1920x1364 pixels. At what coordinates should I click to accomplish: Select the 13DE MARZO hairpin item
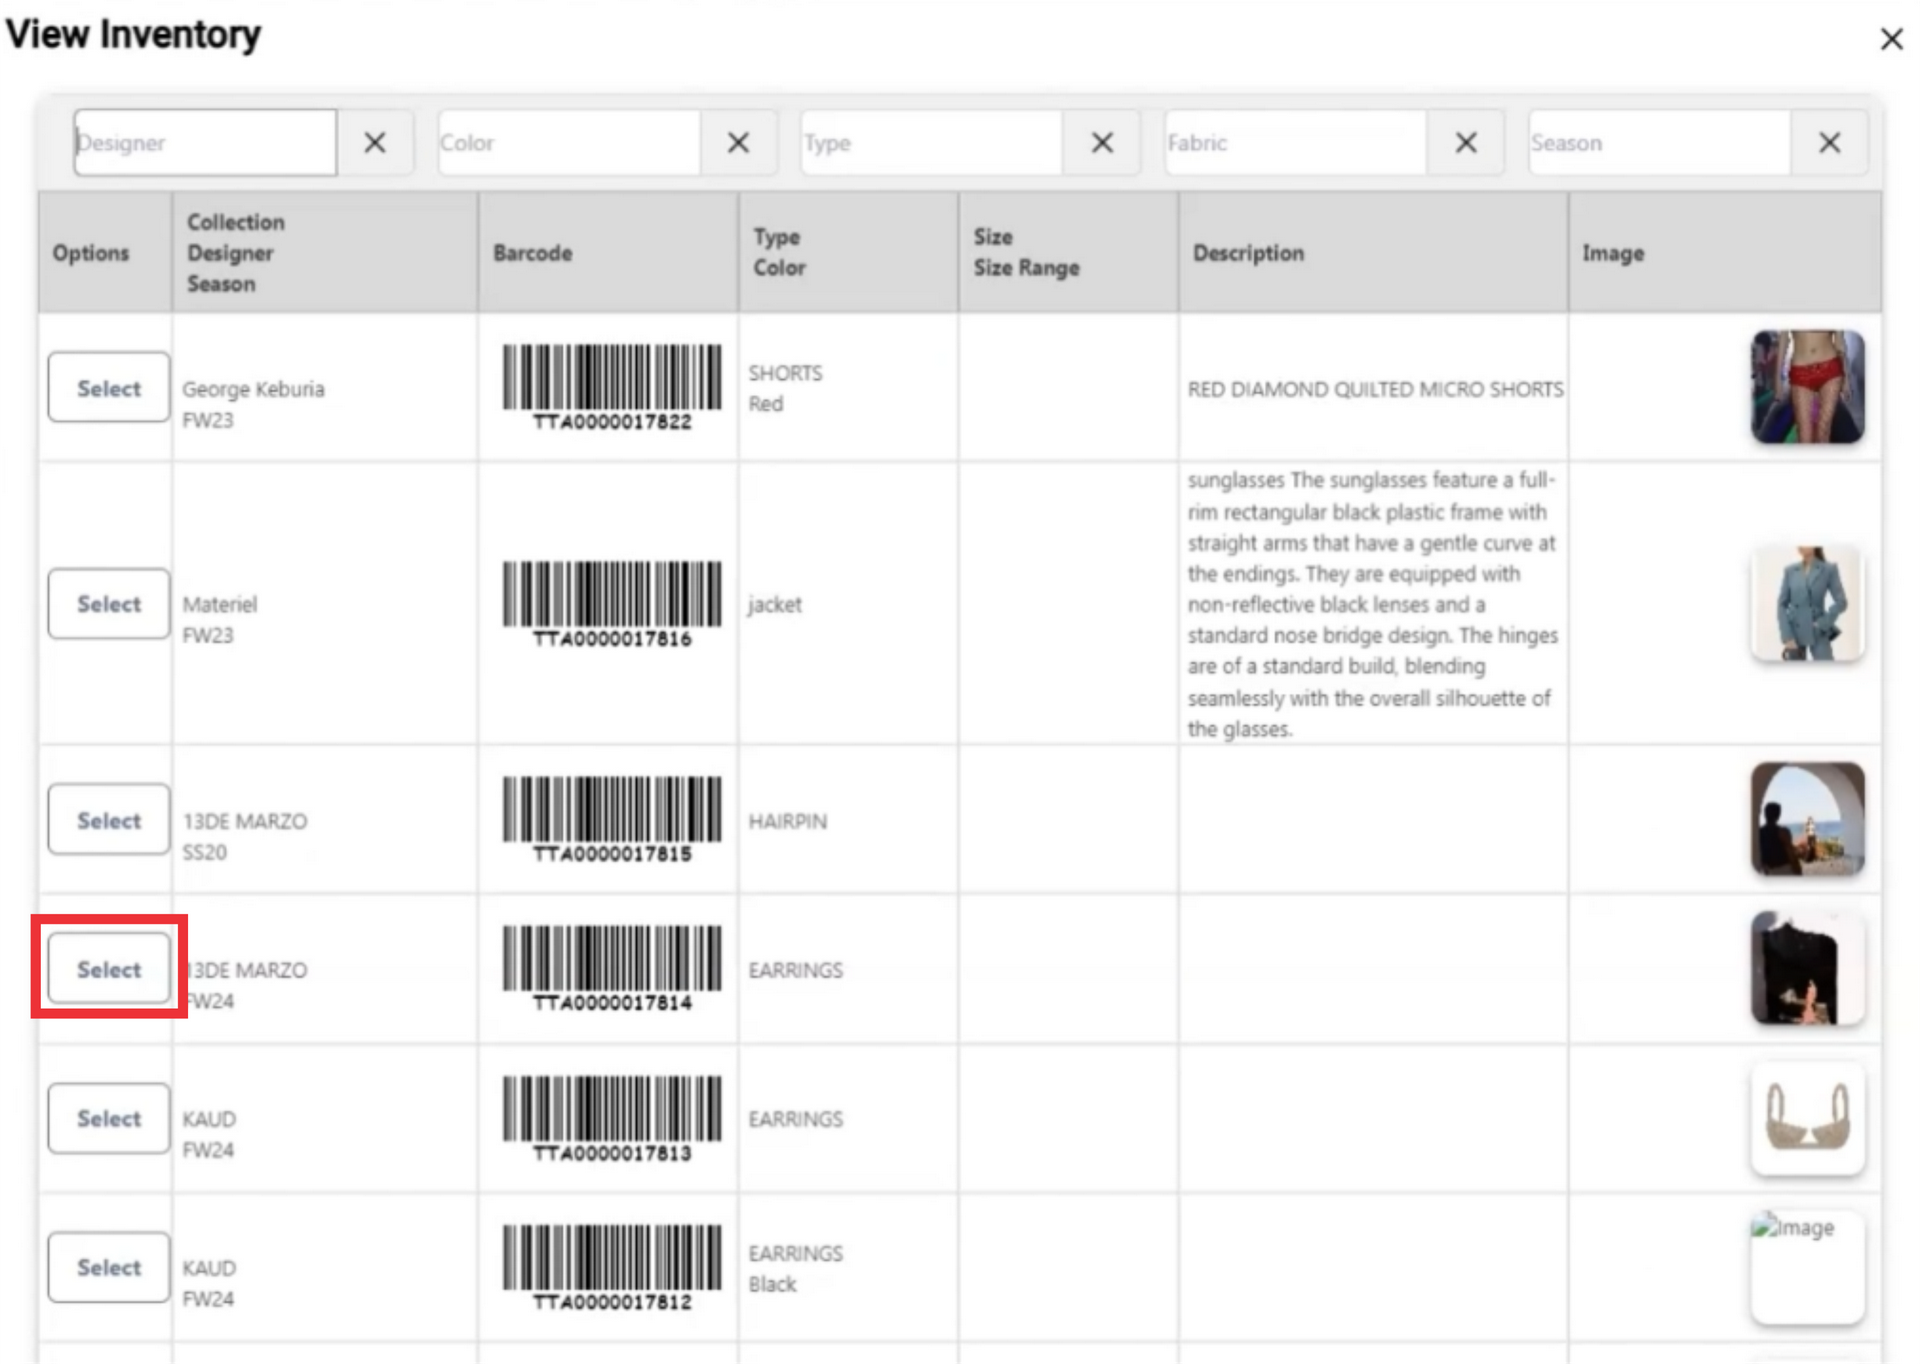[109, 820]
